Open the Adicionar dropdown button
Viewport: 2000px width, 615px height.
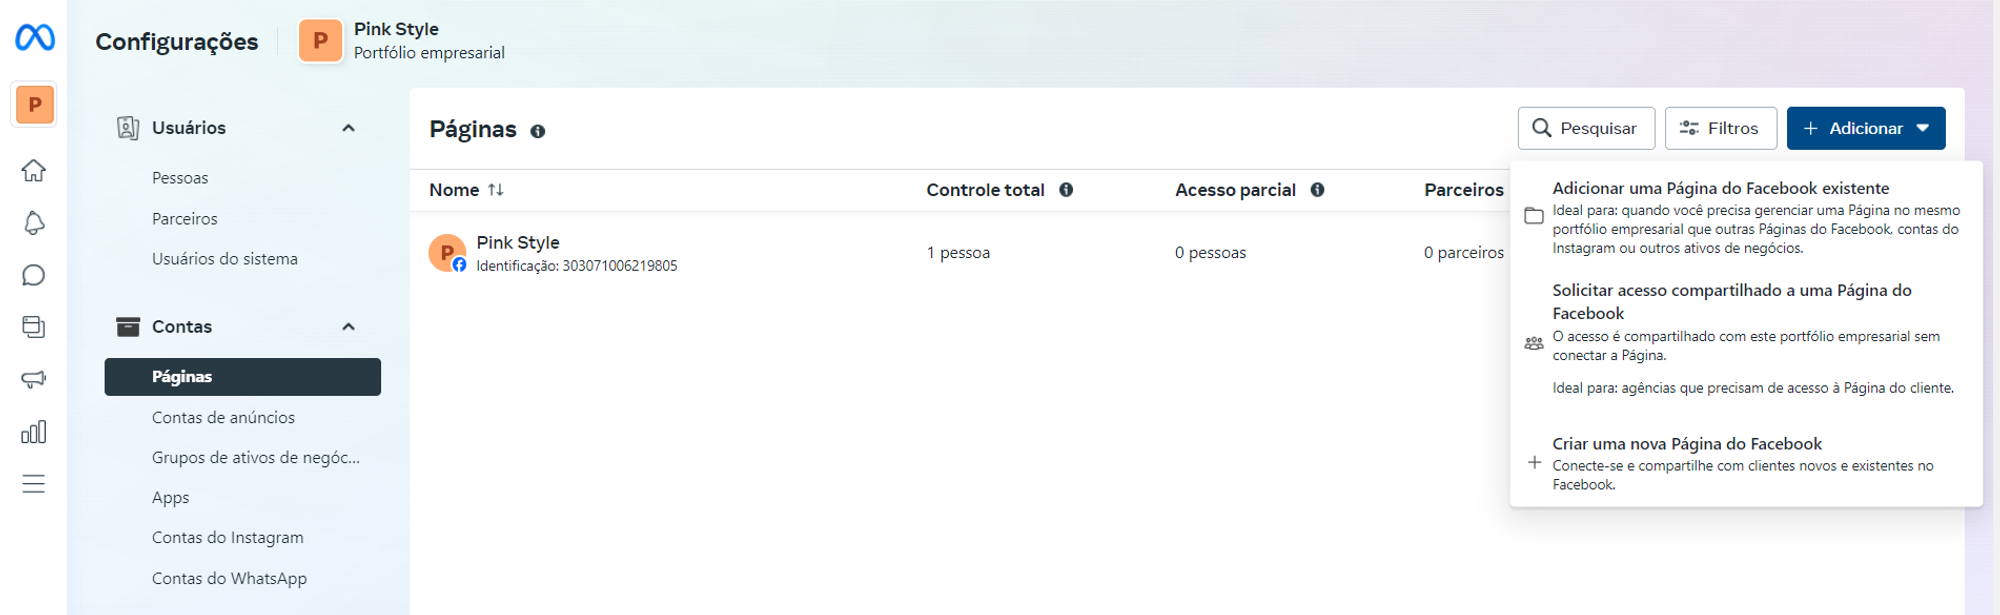[1866, 128]
